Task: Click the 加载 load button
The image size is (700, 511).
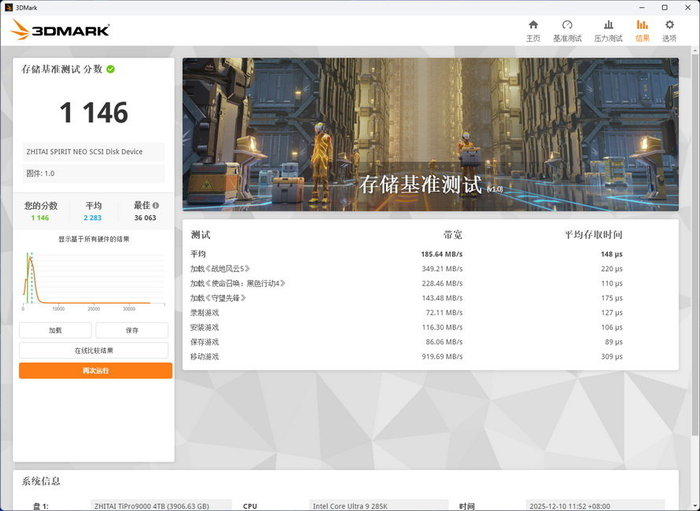Action: pos(55,330)
